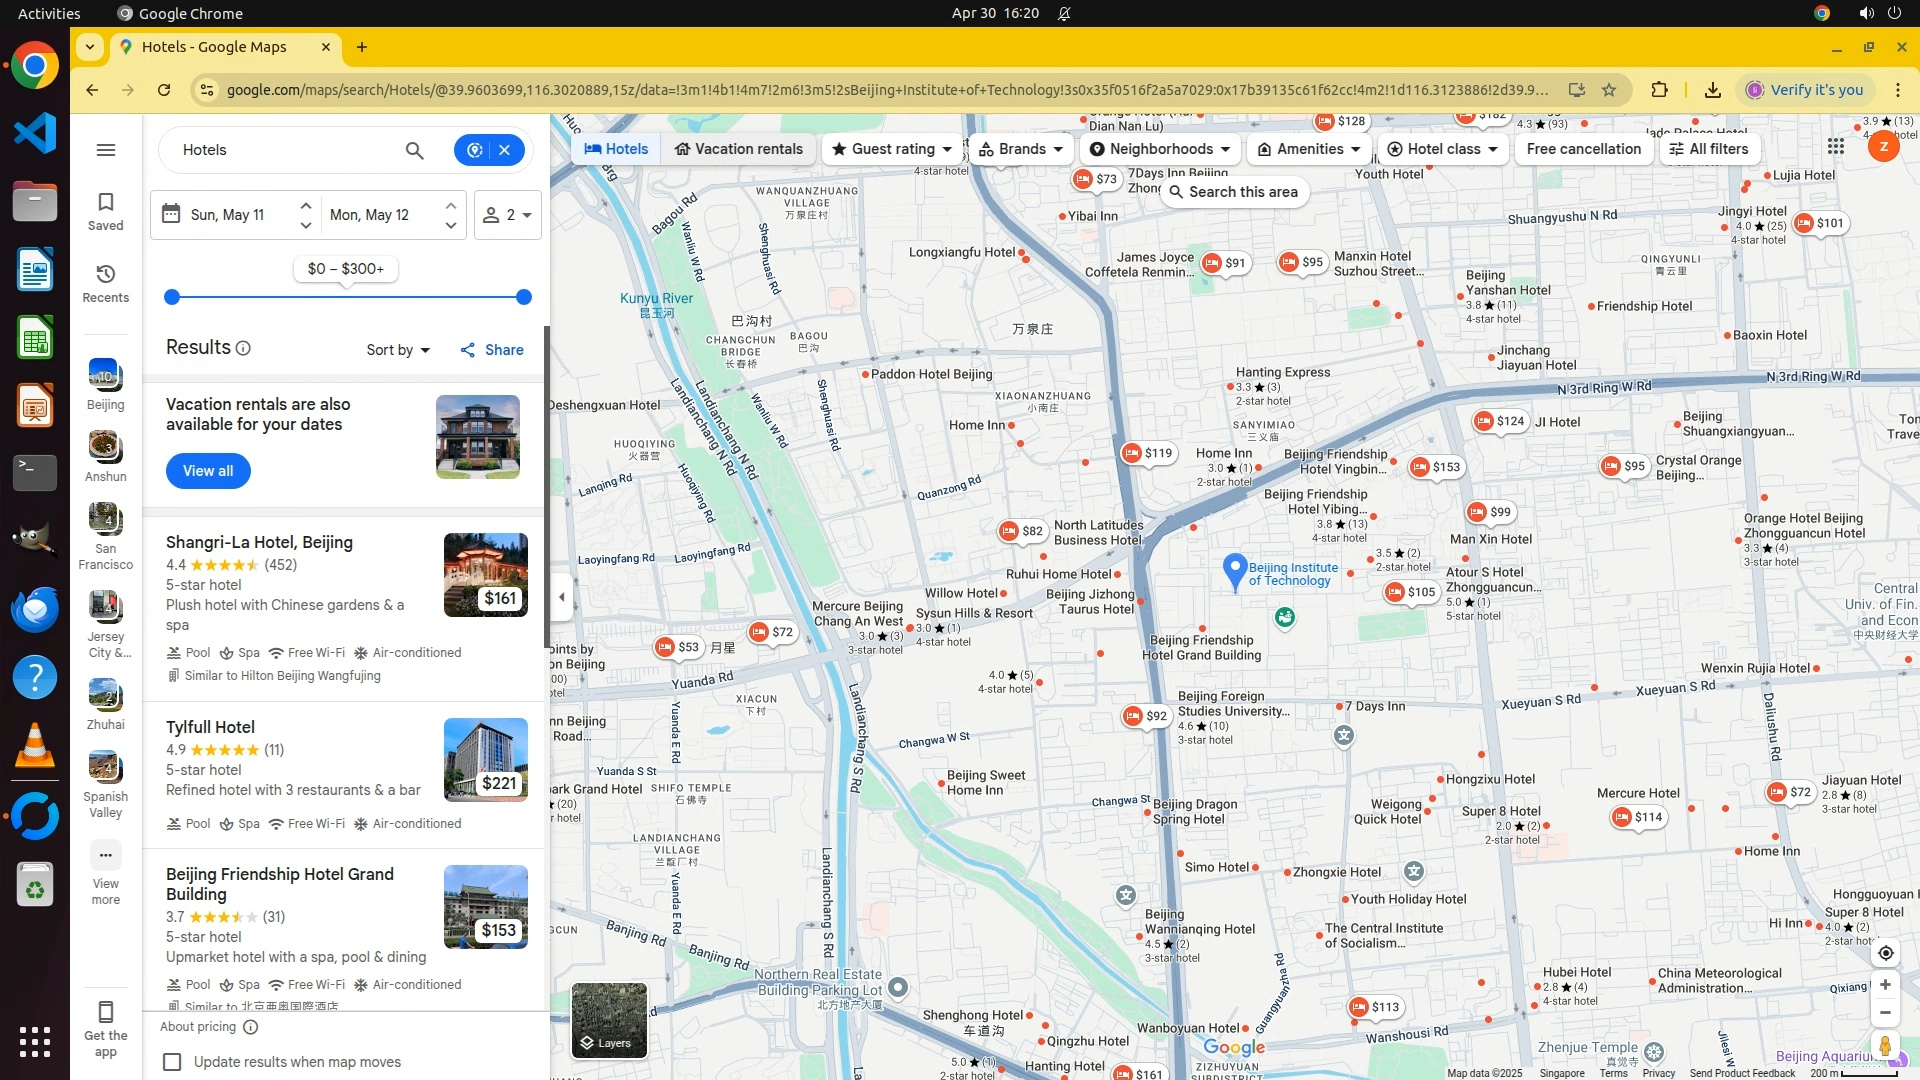Select the Vacation rentals tab
This screenshot has height=1080, width=1920.
point(738,149)
